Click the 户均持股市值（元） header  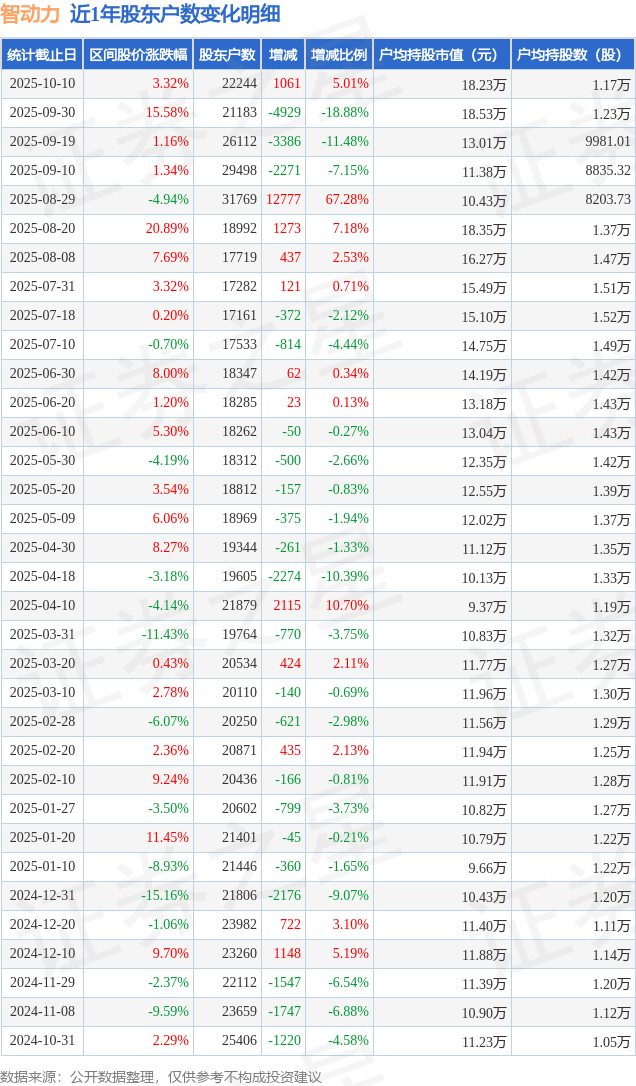click(440, 55)
